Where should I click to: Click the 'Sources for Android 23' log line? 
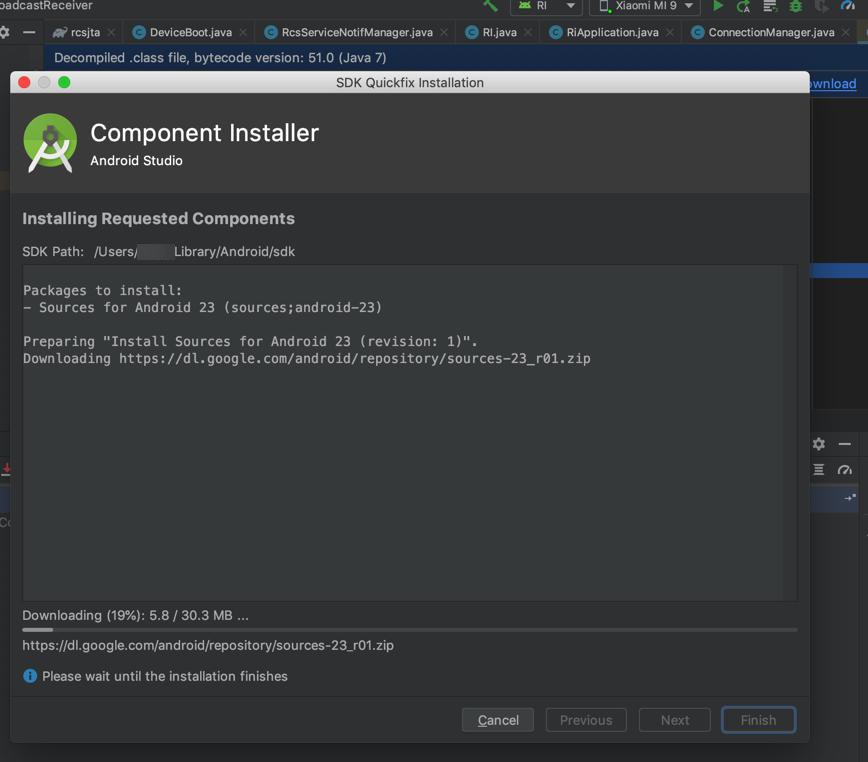pos(203,308)
